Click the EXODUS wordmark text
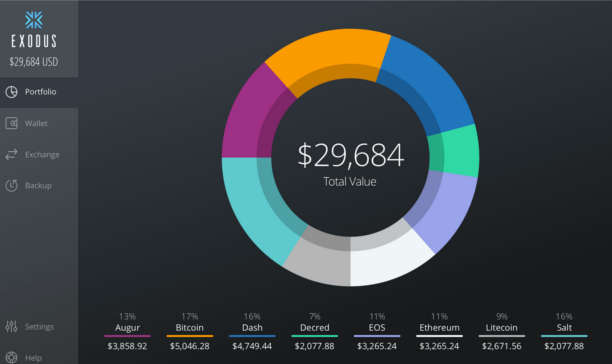This screenshot has width=612, height=364. (34, 41)
